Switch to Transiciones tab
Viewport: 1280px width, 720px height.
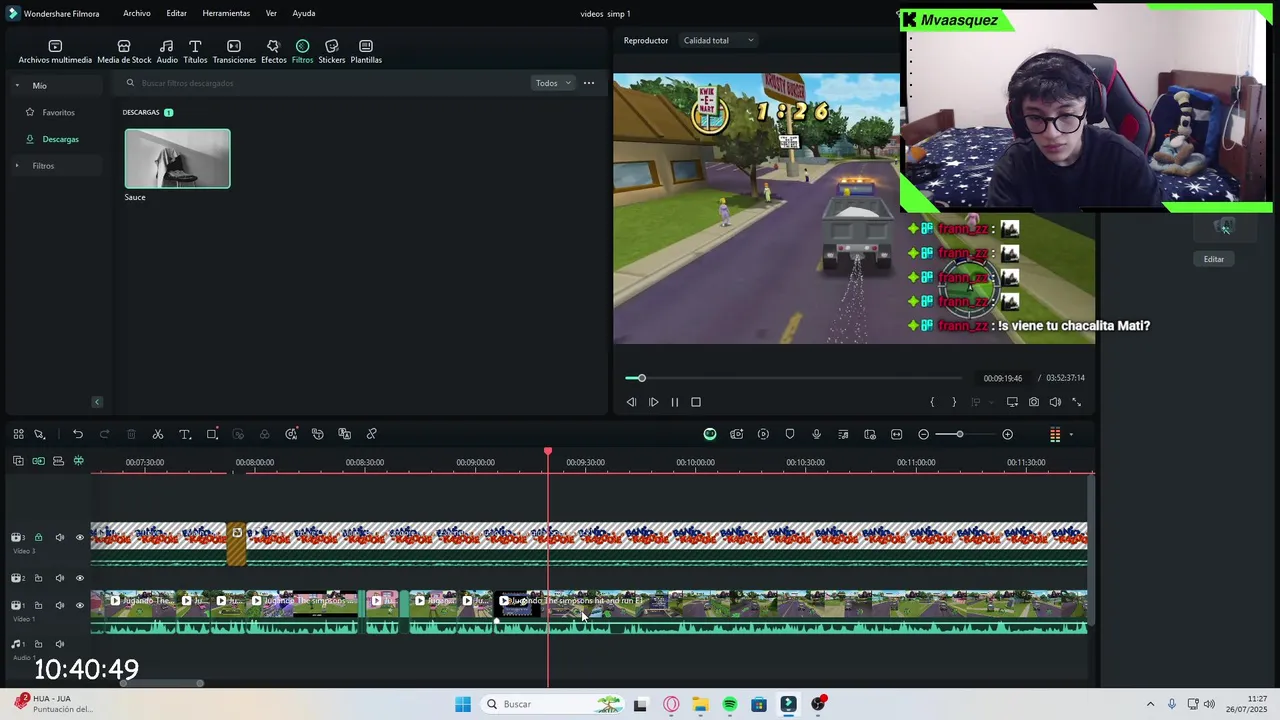[234, 52]
